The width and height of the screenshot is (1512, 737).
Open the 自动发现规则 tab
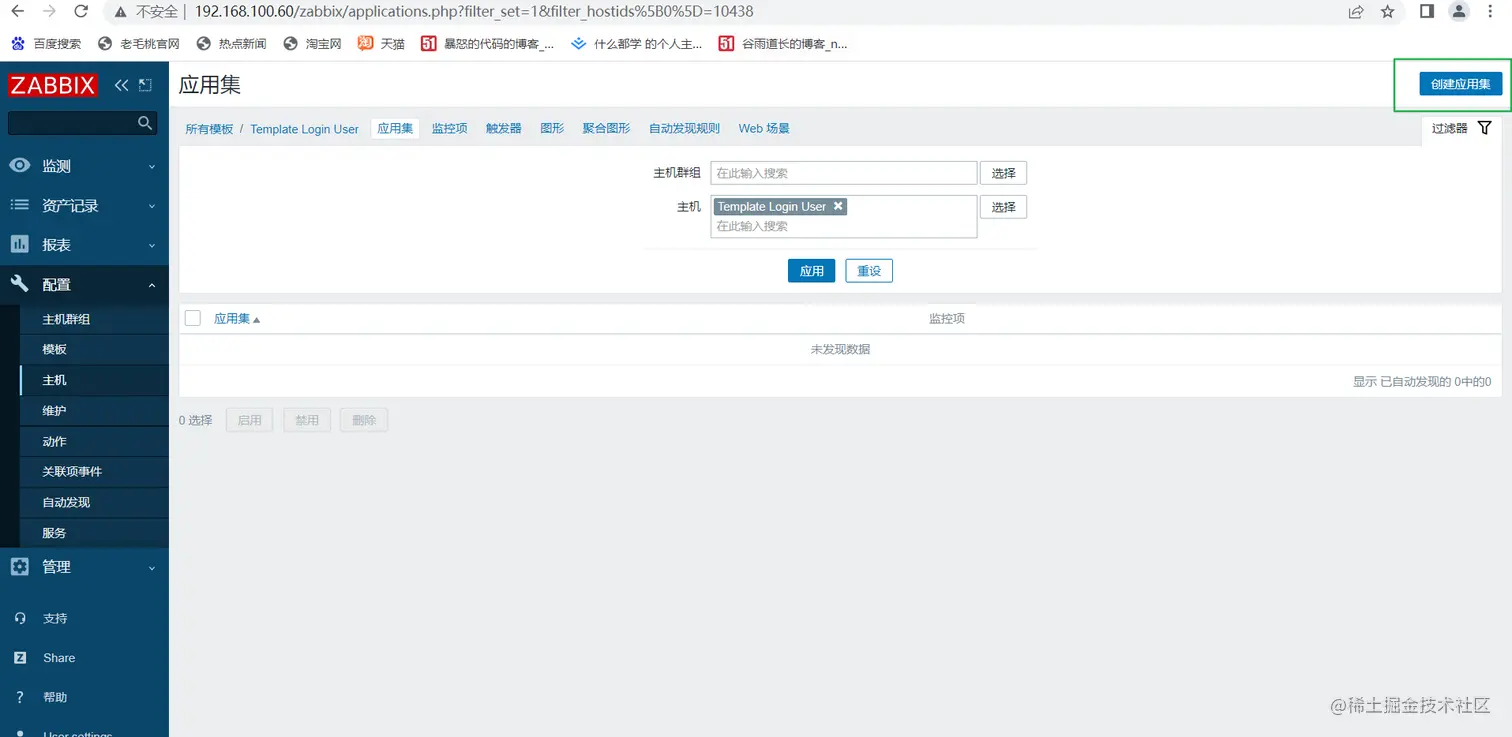(x=684, y=128)
